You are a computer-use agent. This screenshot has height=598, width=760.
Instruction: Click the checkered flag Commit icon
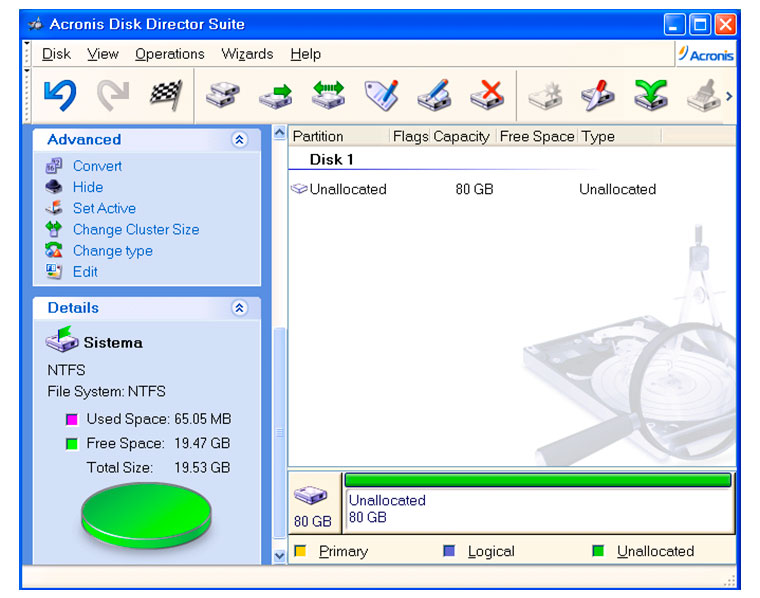[166, 95]
